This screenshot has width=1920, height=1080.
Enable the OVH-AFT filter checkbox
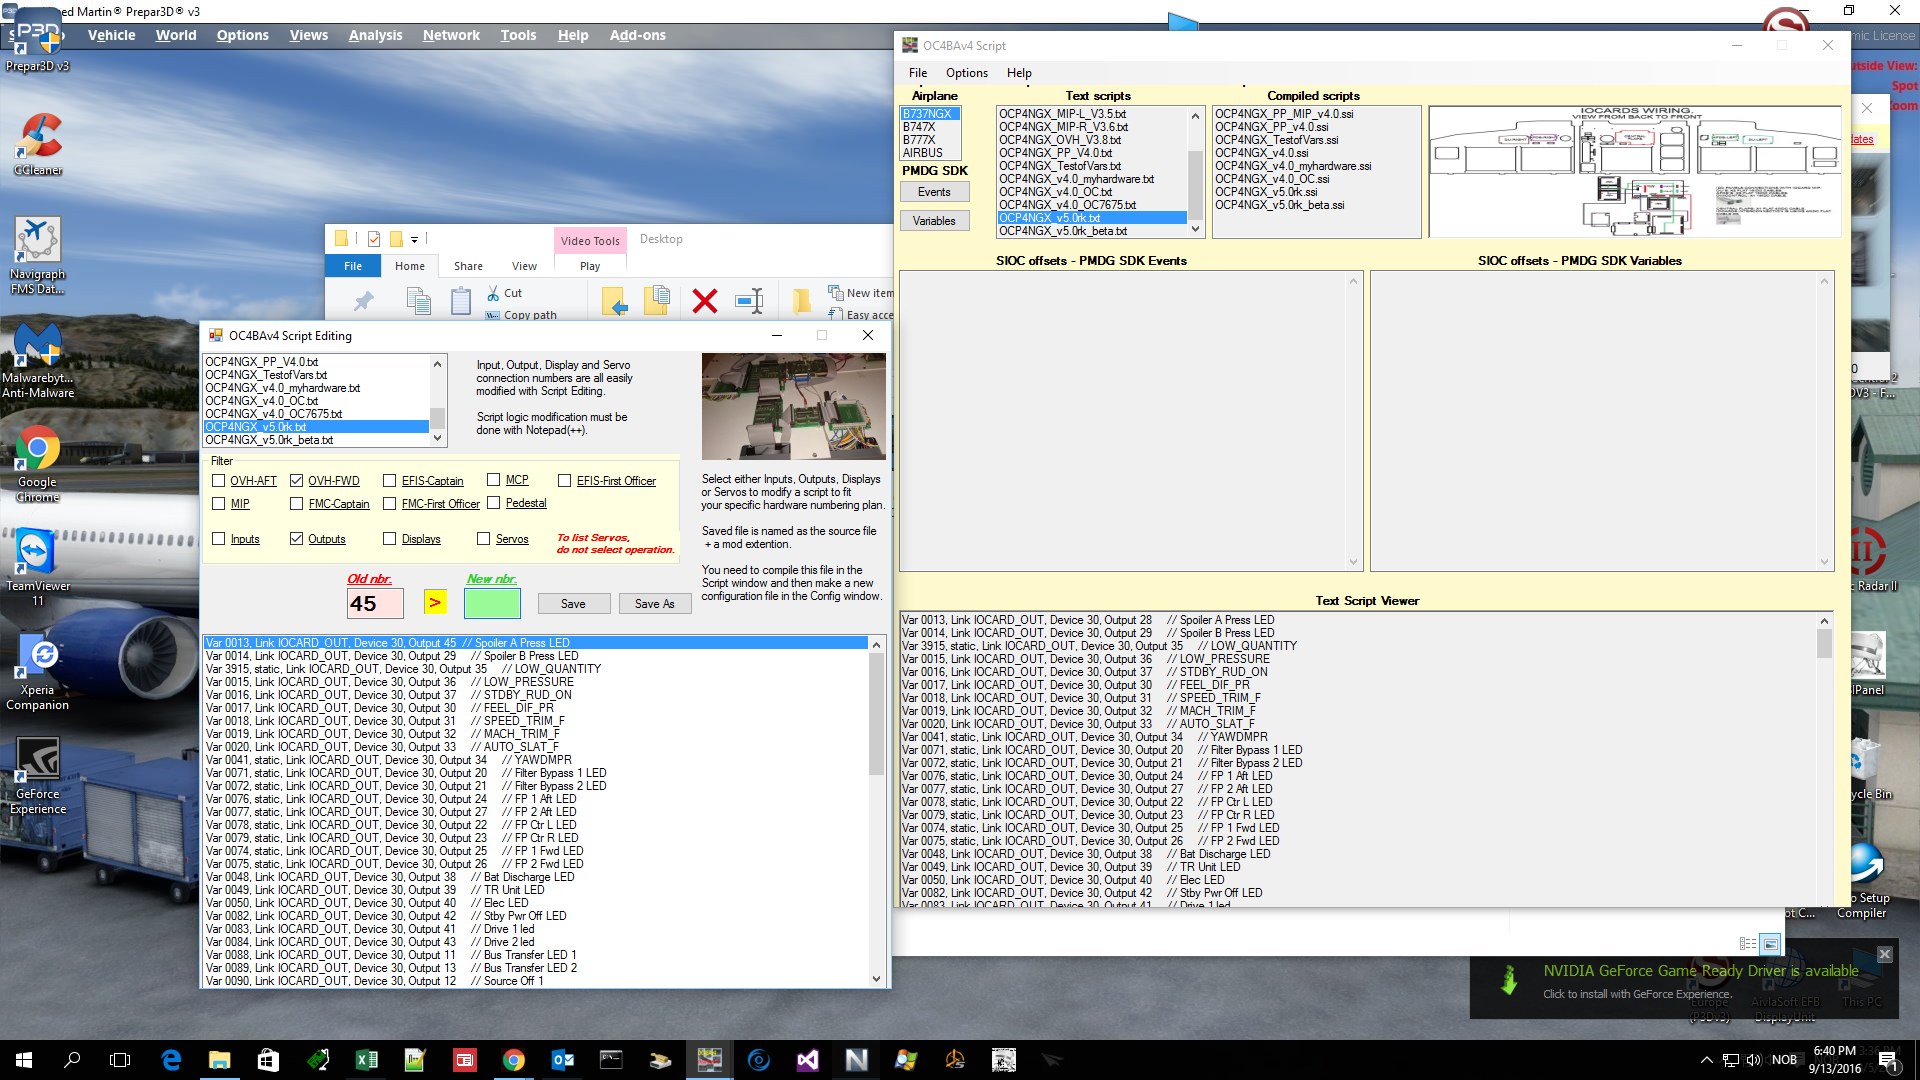tap(219, 481)
